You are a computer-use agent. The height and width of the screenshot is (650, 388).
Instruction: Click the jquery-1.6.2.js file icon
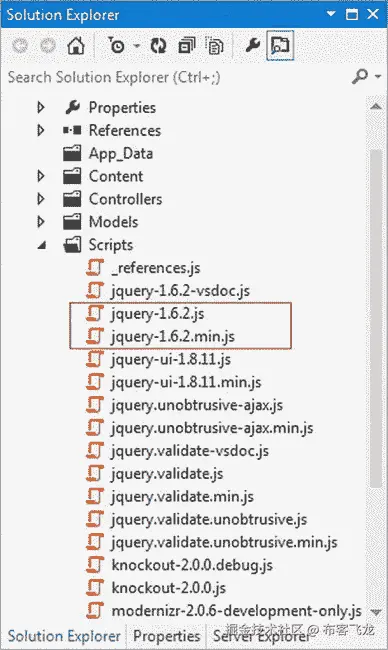tap(95, 313)
